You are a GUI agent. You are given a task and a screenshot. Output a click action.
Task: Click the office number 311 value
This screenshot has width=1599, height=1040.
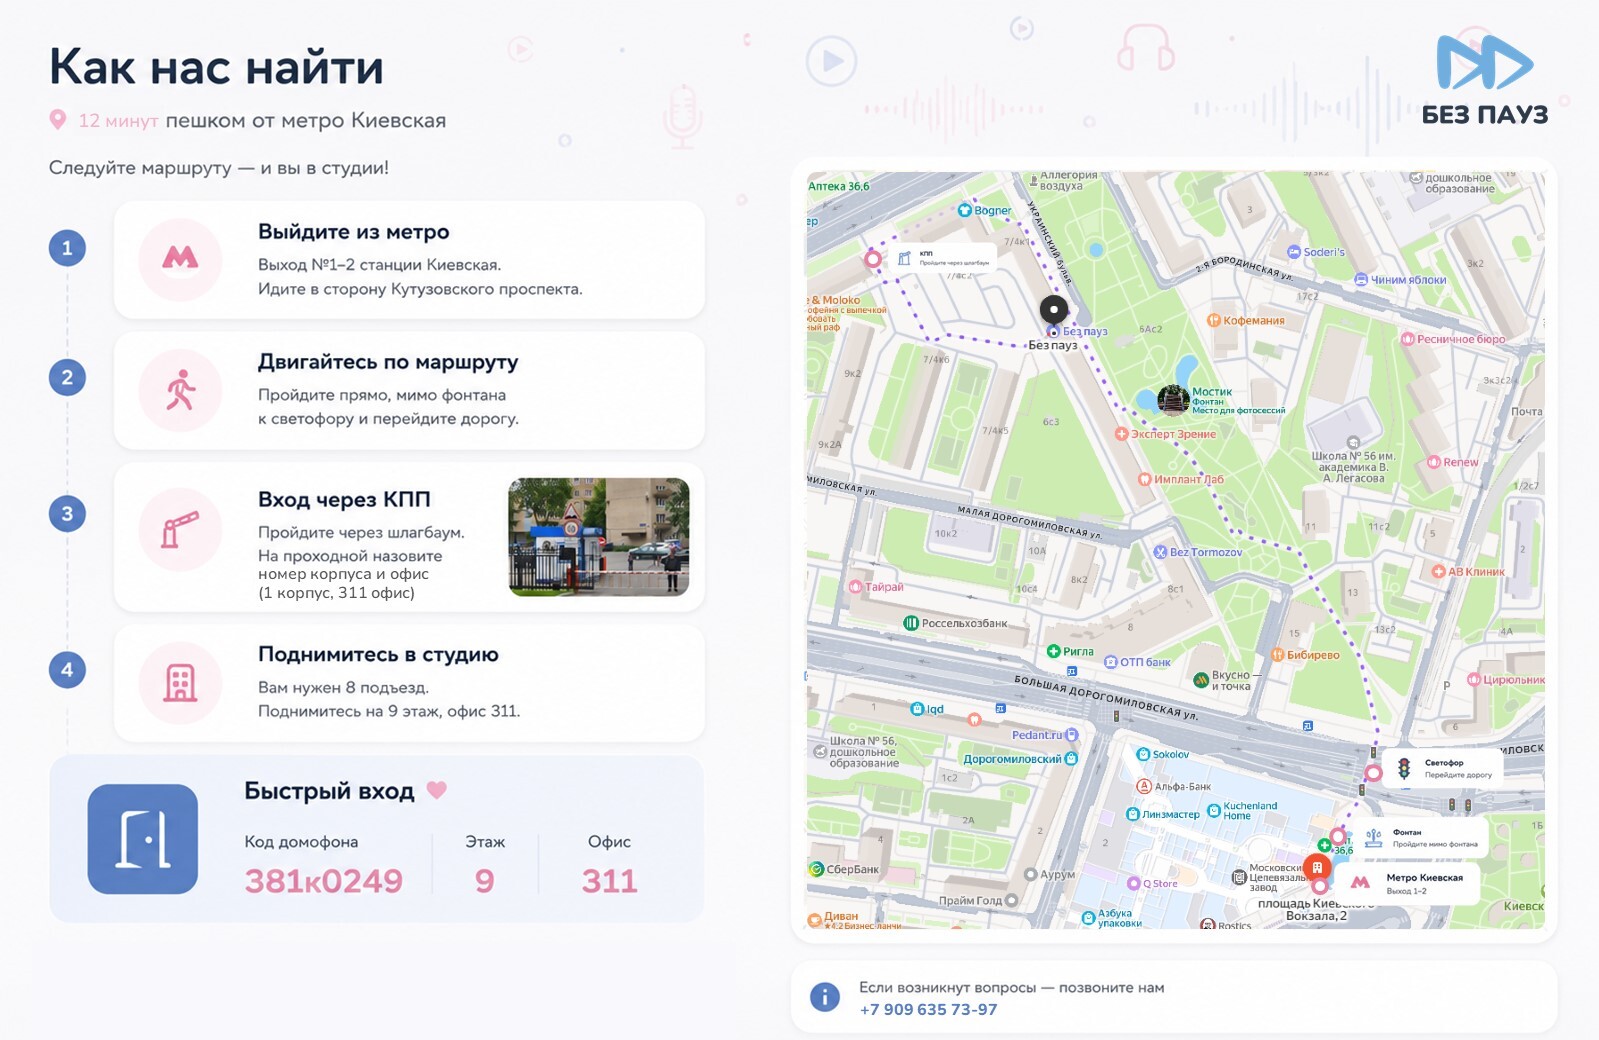click(609, 881)
